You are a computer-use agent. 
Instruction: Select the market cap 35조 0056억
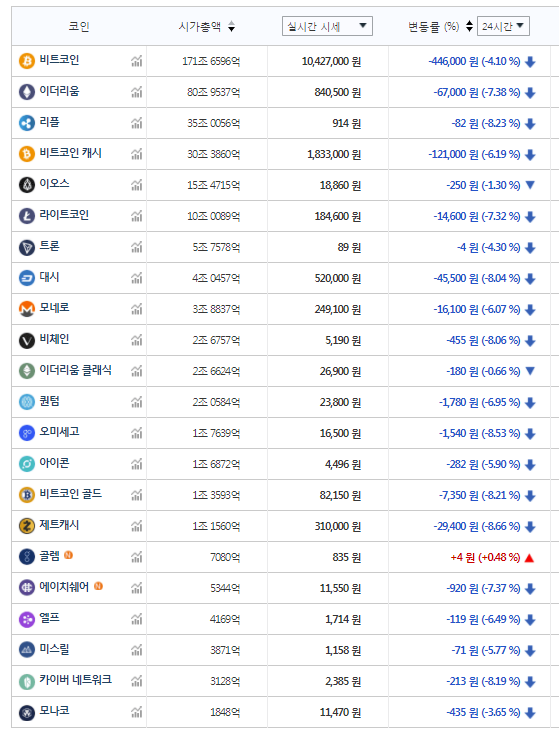click(x=214, y=123)
